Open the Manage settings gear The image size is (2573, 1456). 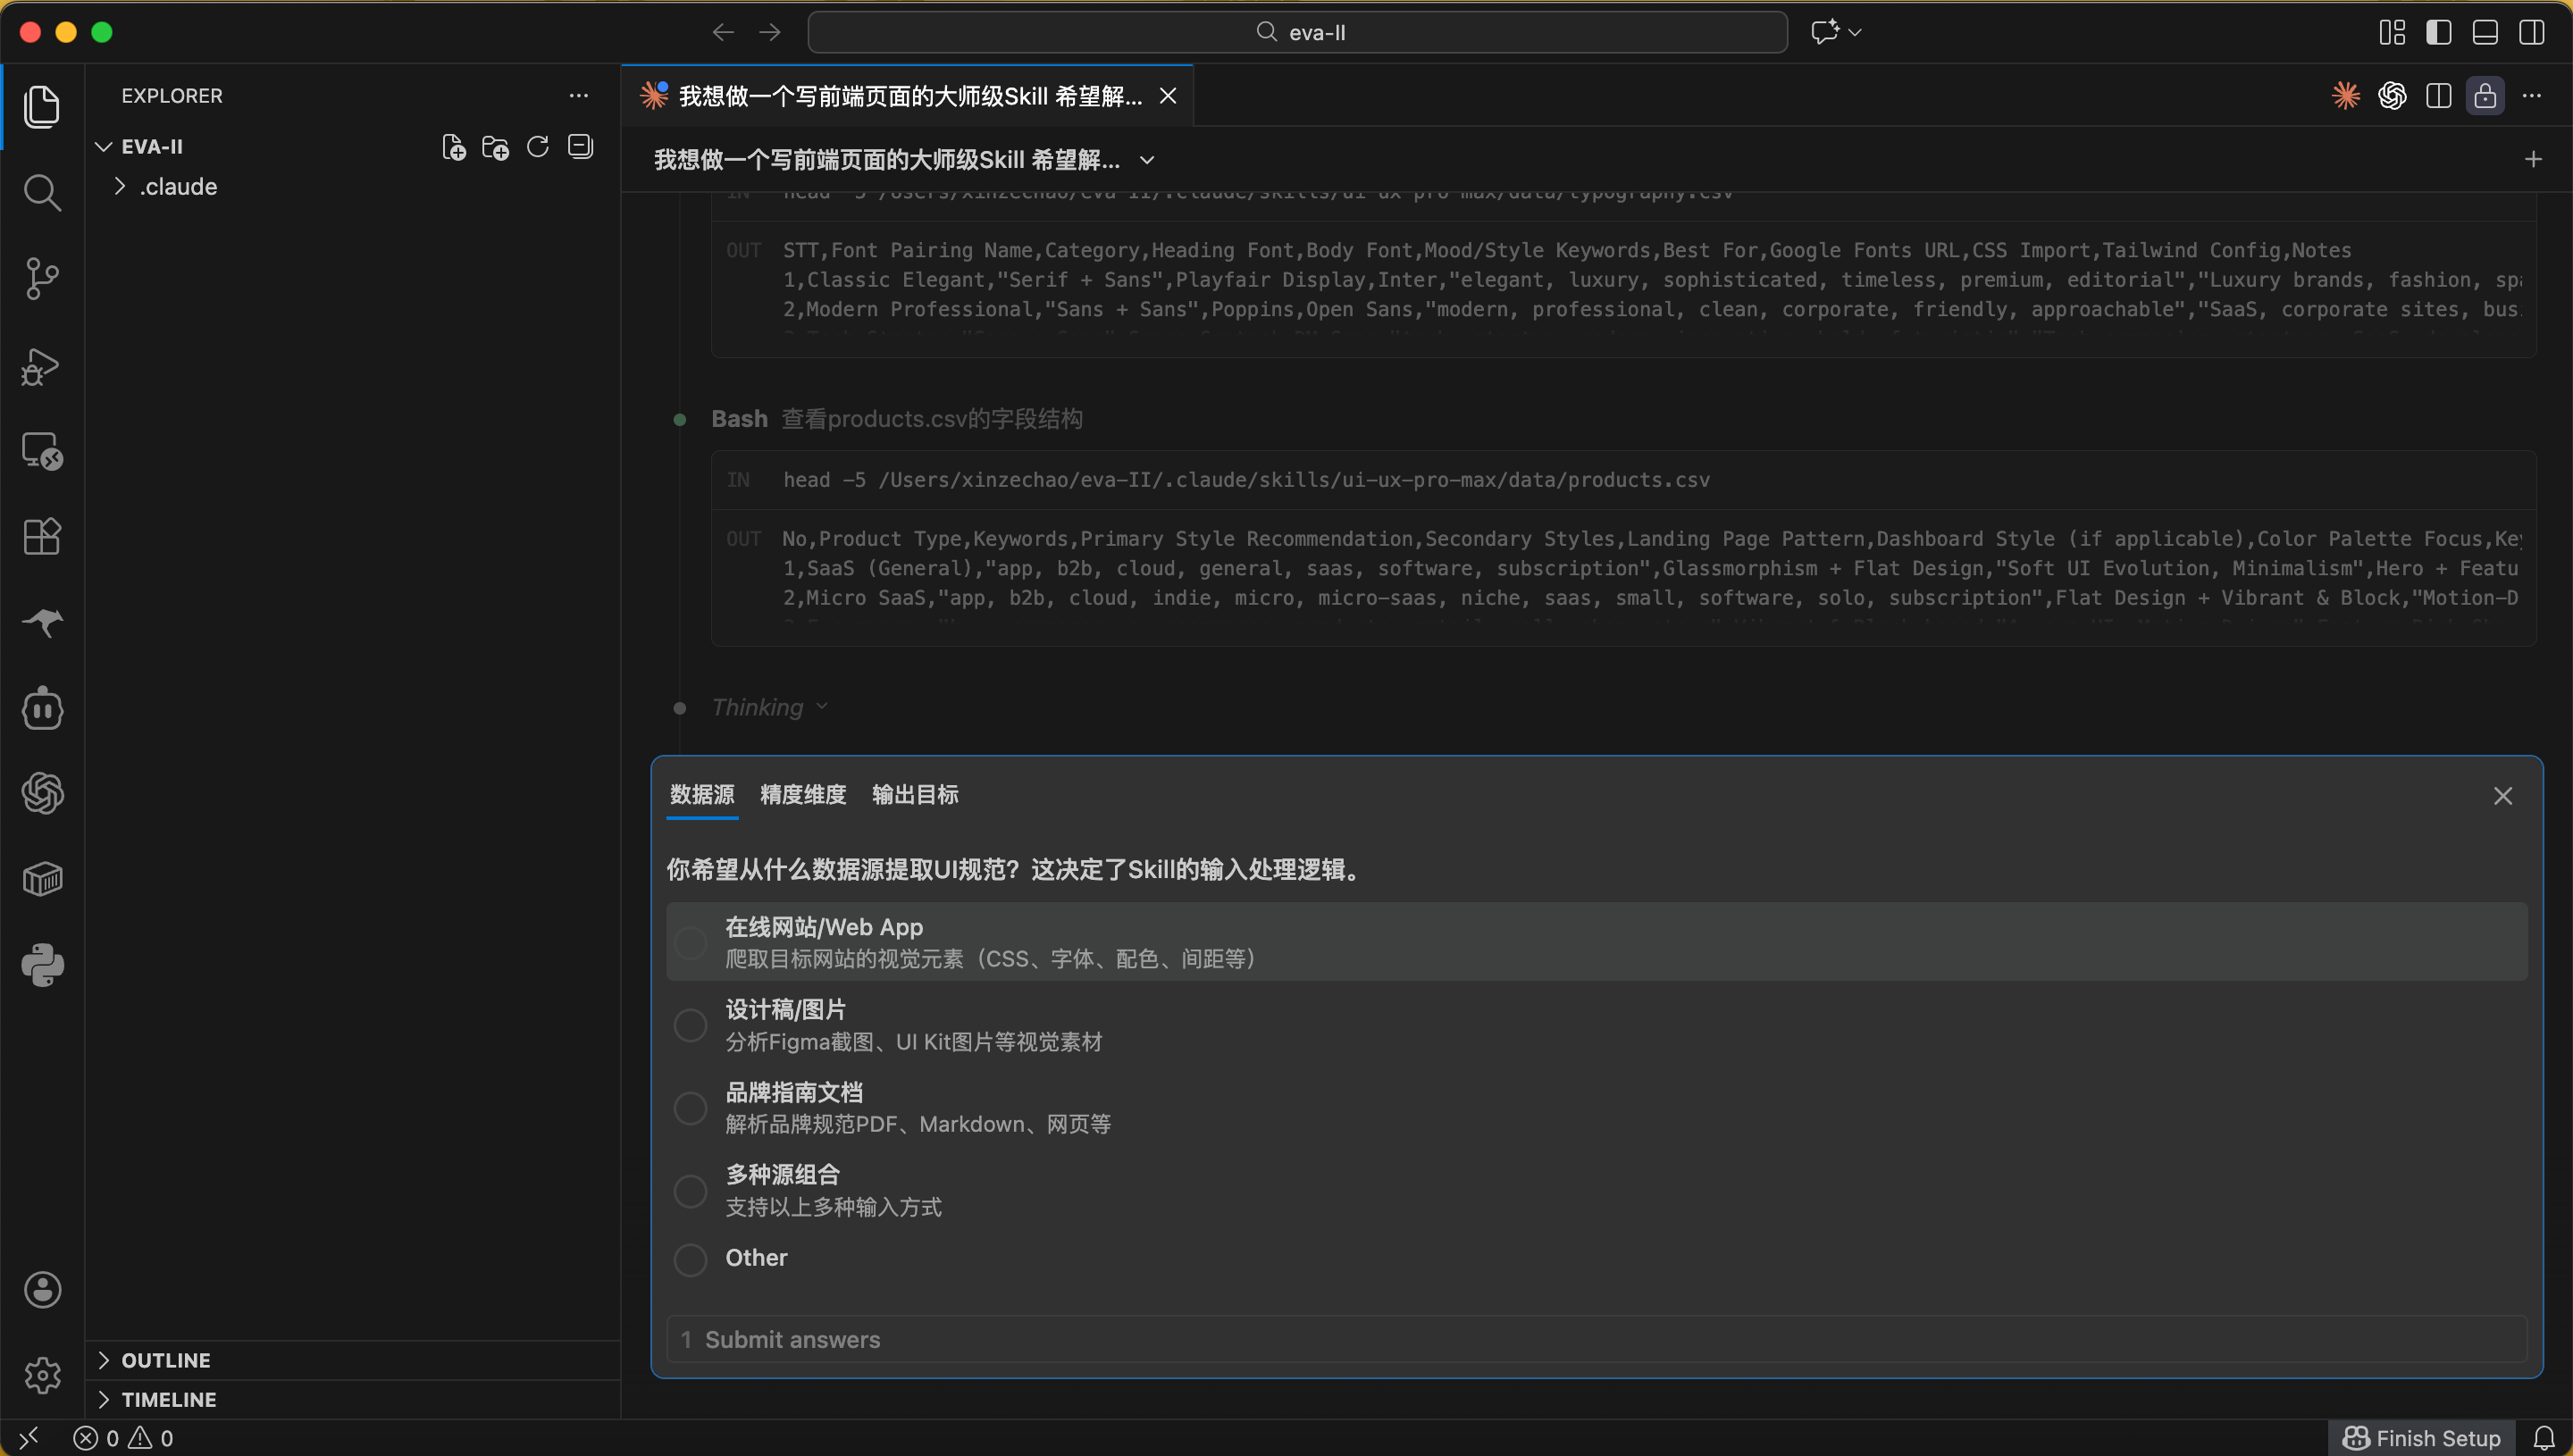point(42,1376)
